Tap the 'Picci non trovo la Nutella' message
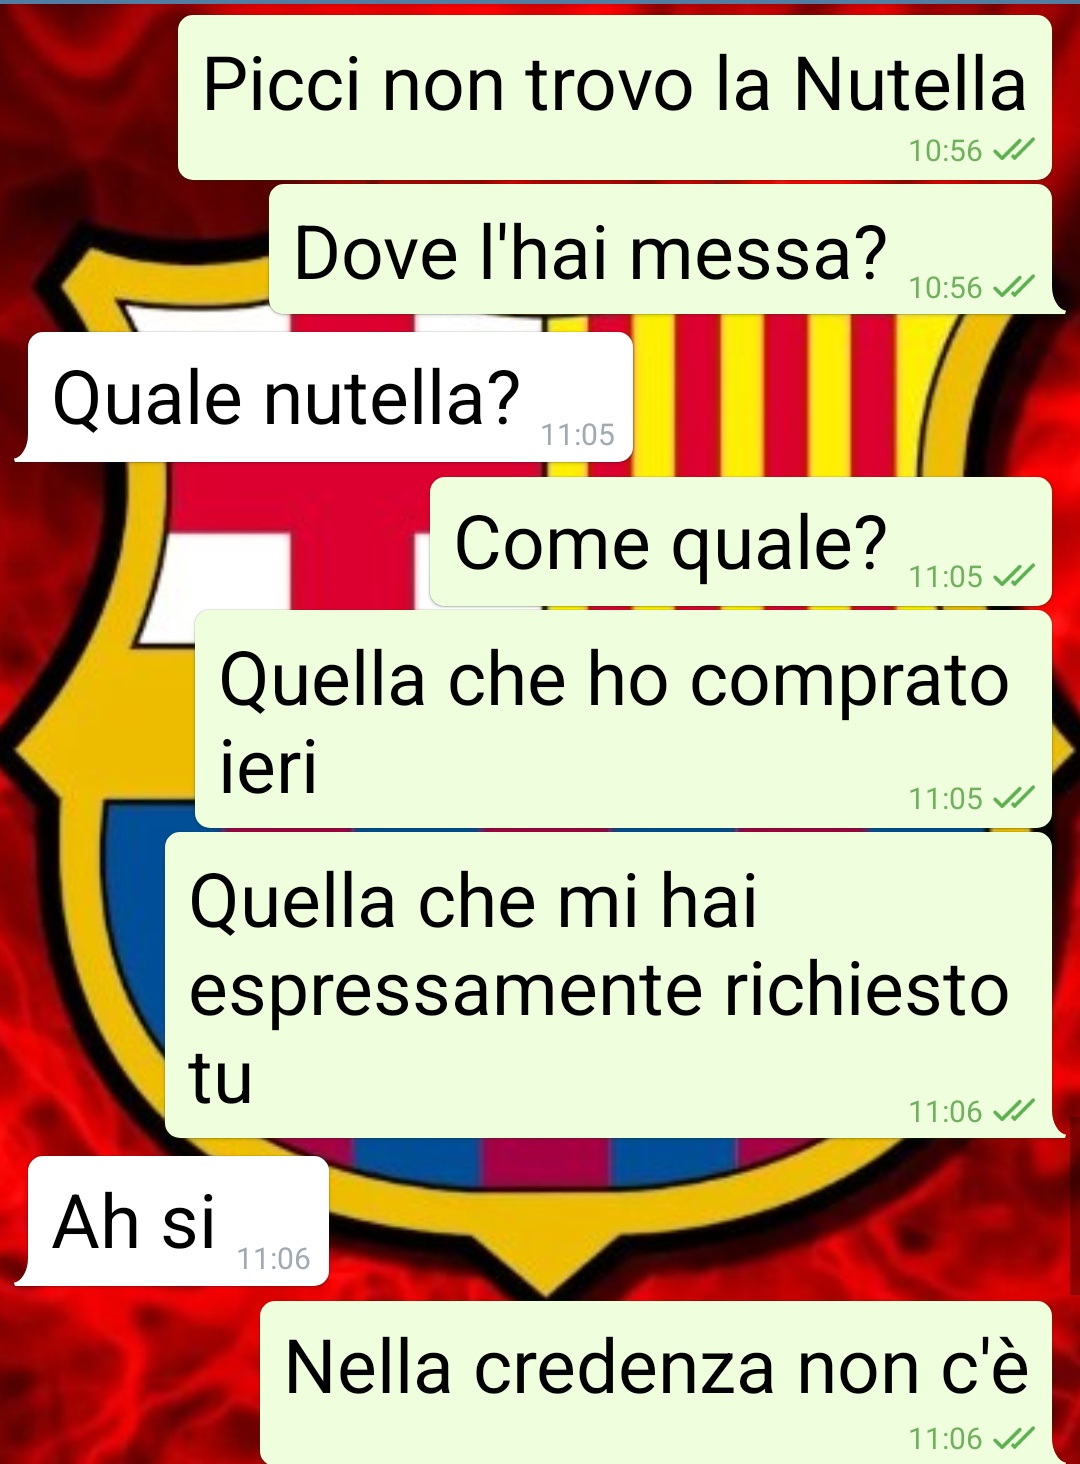 tap(615, 98)
